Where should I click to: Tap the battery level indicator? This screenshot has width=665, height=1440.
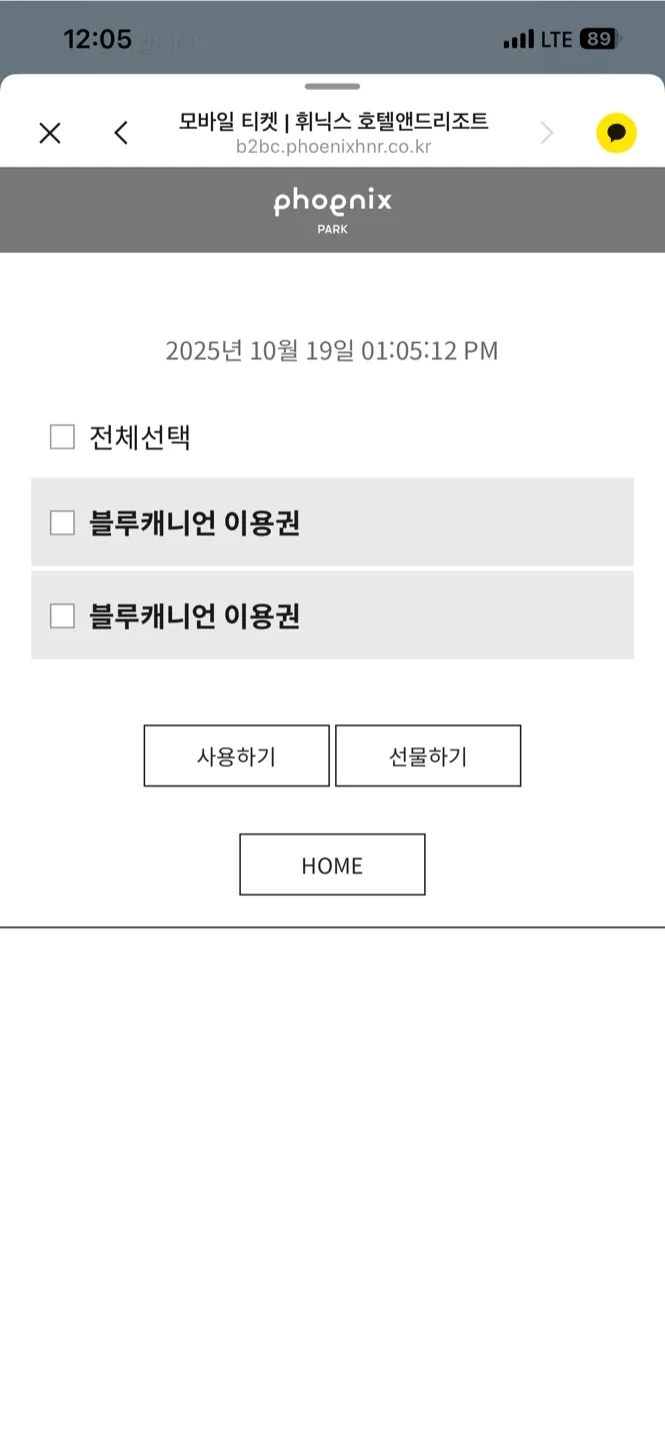click(600, 40)
